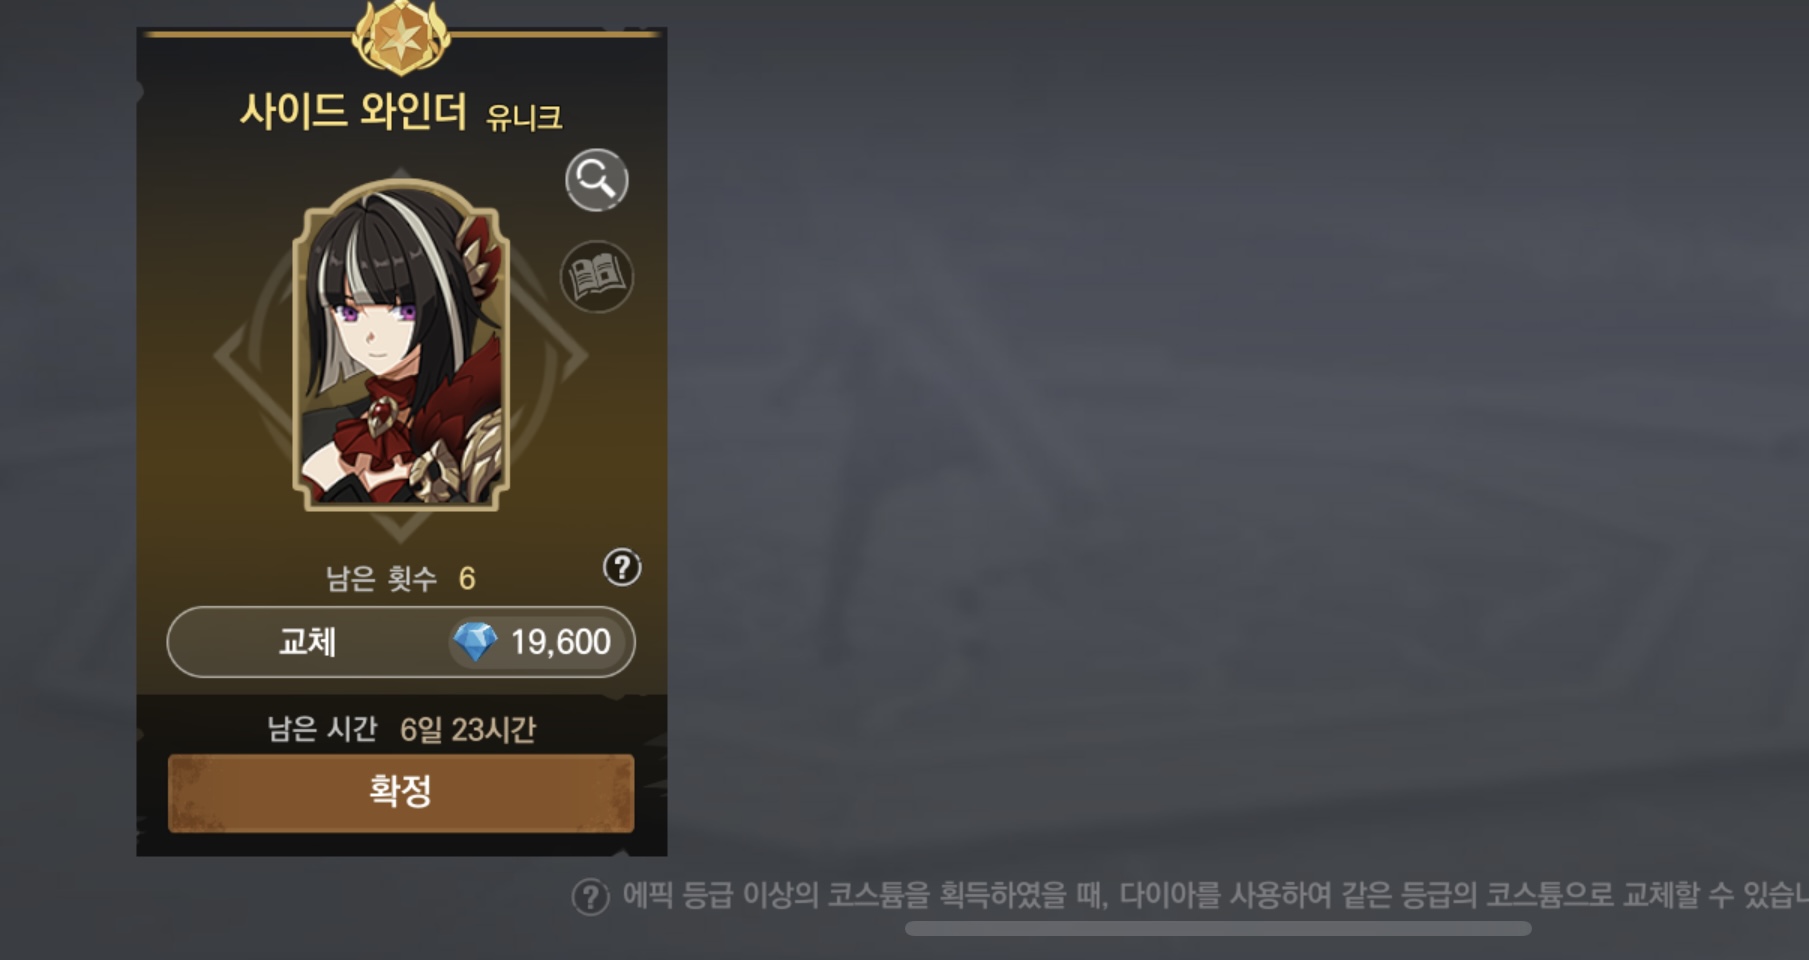This screenshot has height=960, width=1809.
Task: Tap the home indicator bar below the hint
Action: coord(1218,929)
